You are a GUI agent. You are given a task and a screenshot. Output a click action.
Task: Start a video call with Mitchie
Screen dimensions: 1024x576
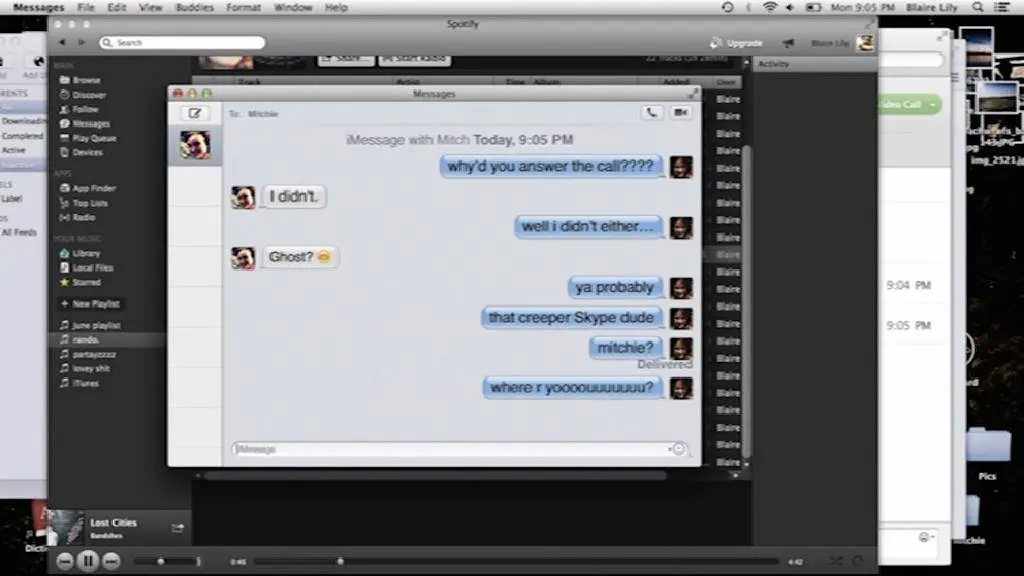click(x=680, y=112)
